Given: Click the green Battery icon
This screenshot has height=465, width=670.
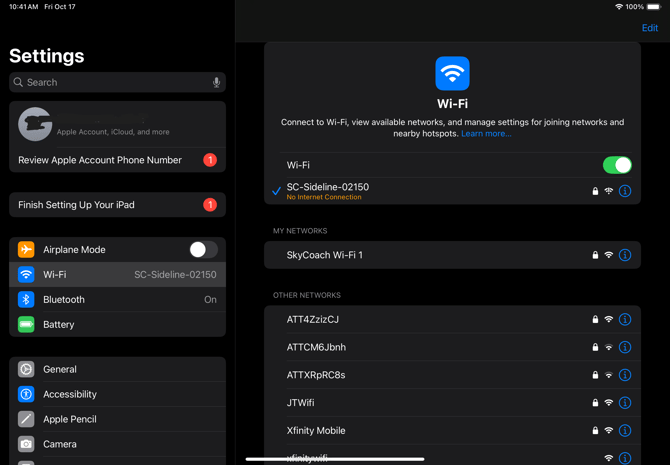Looking at the screenshot, I should (x=26, y=324).
